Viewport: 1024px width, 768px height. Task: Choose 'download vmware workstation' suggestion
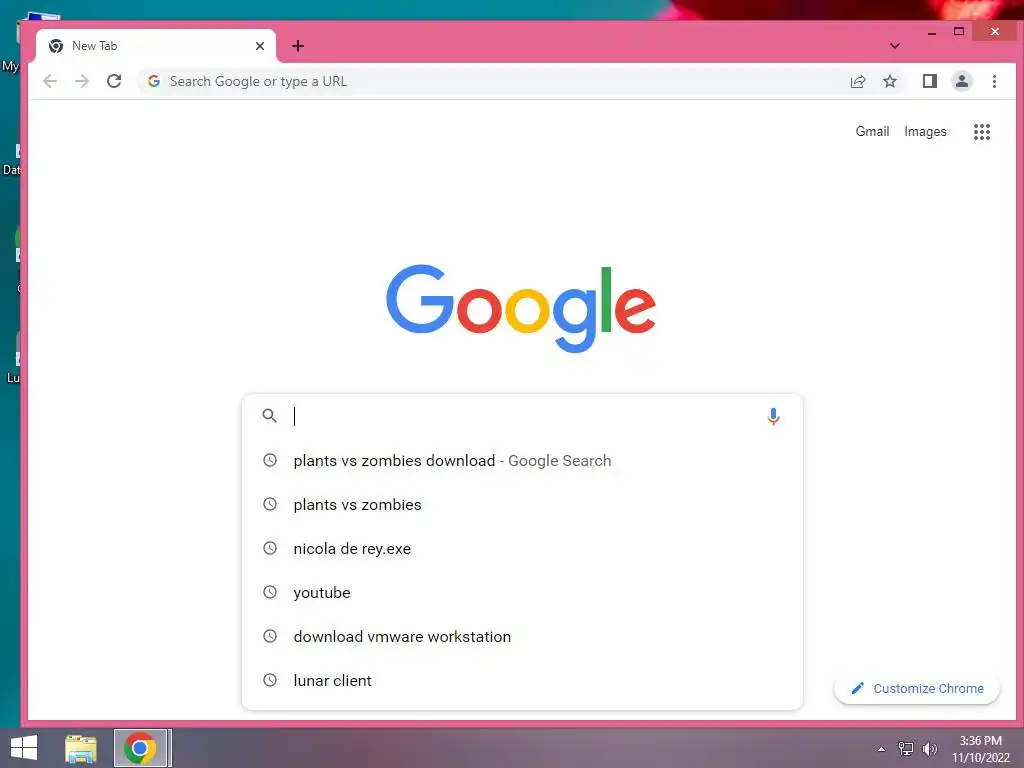[x=522, y=636]
